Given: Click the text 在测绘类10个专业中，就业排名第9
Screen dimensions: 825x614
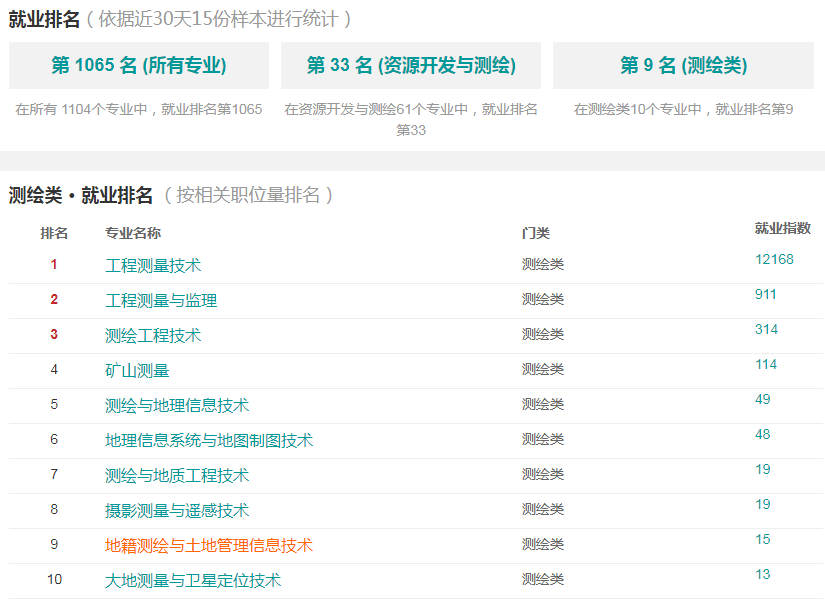Looking at the screenshot, I should tap(683, 109).
